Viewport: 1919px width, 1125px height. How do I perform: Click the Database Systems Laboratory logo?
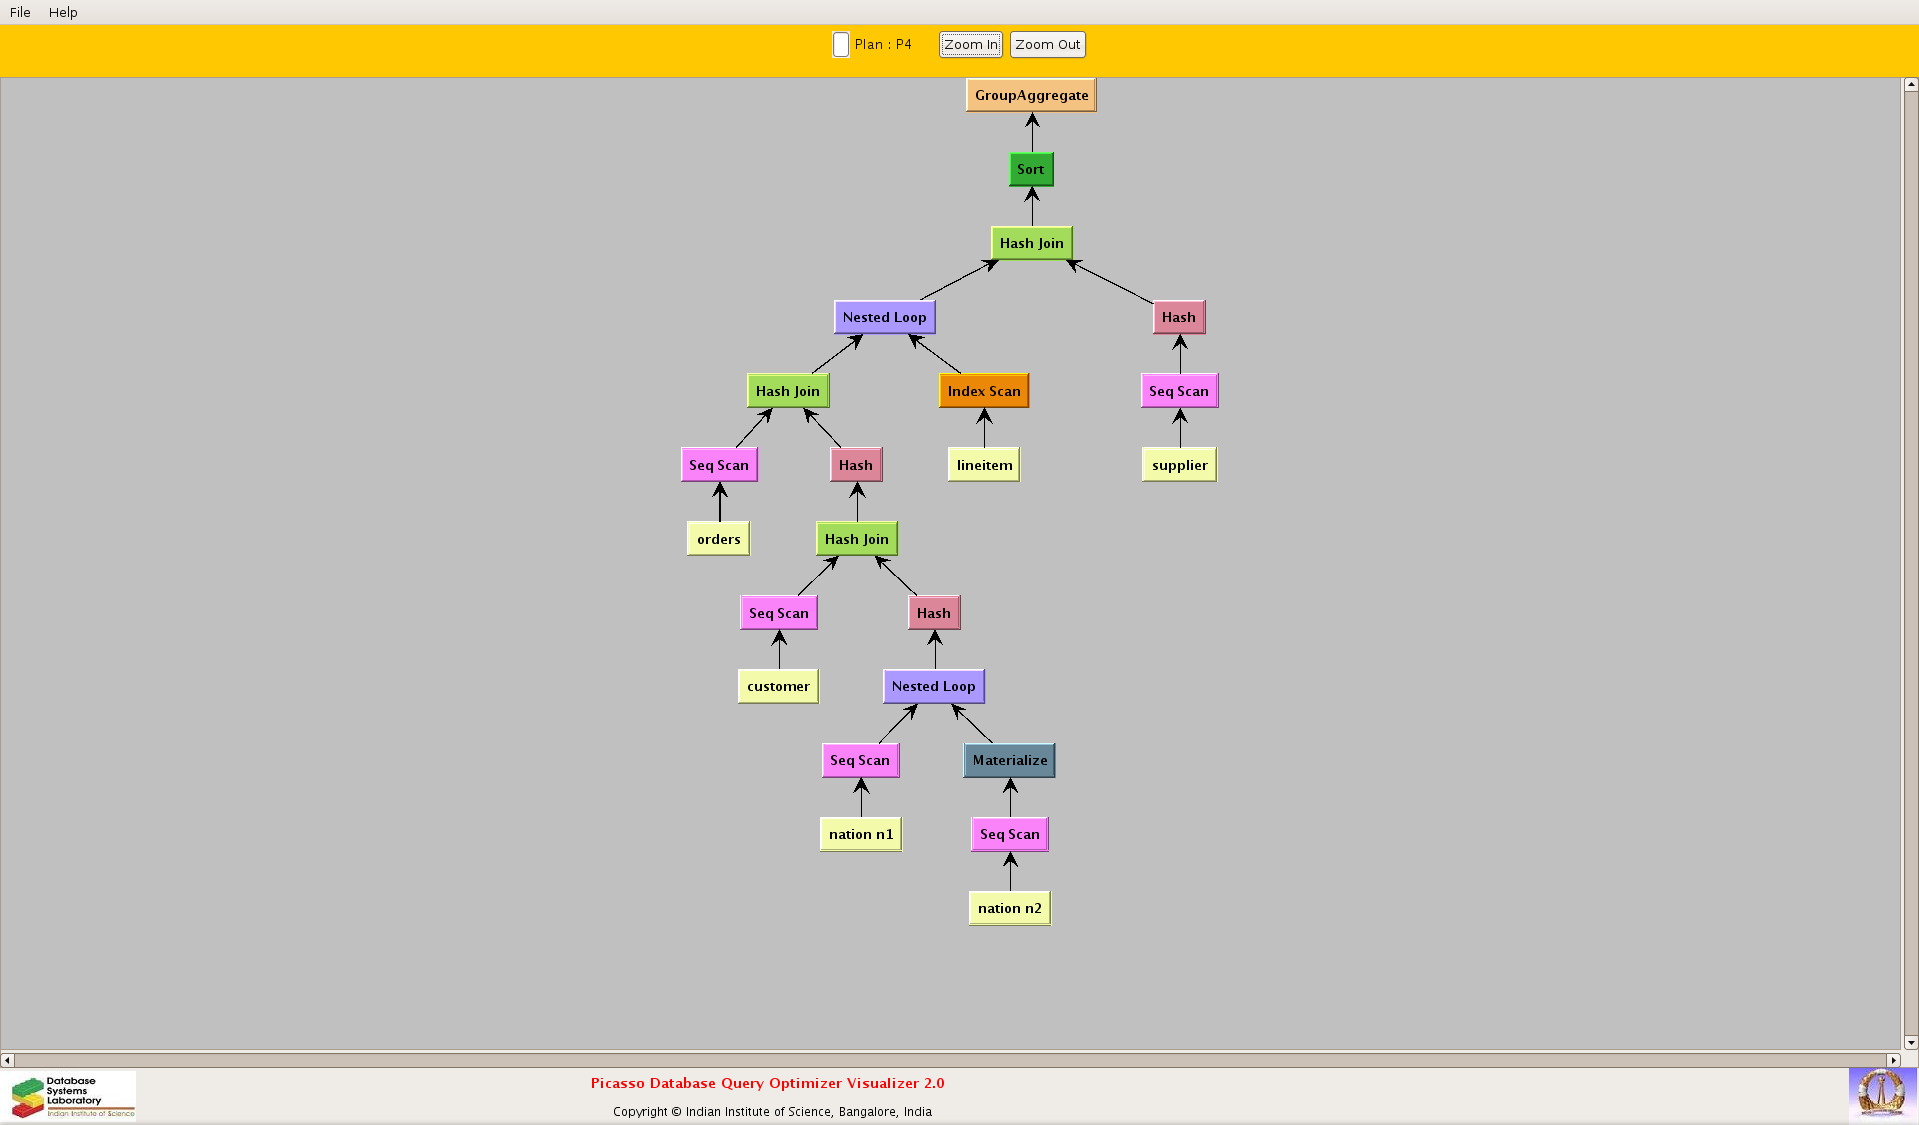point(72,1096)
